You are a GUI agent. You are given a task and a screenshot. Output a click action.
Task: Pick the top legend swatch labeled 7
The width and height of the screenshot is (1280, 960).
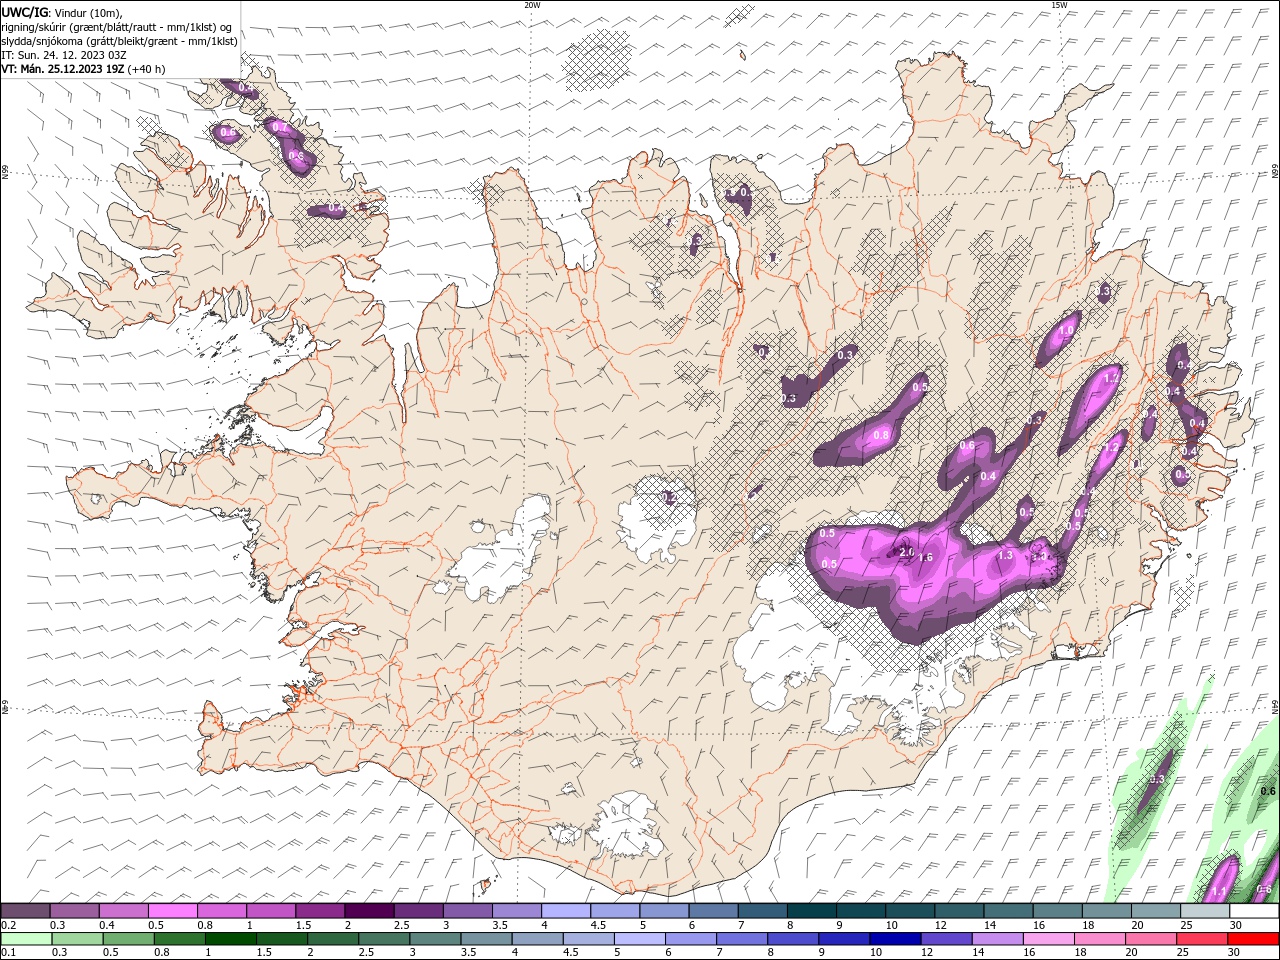click(x=761, y=911)
